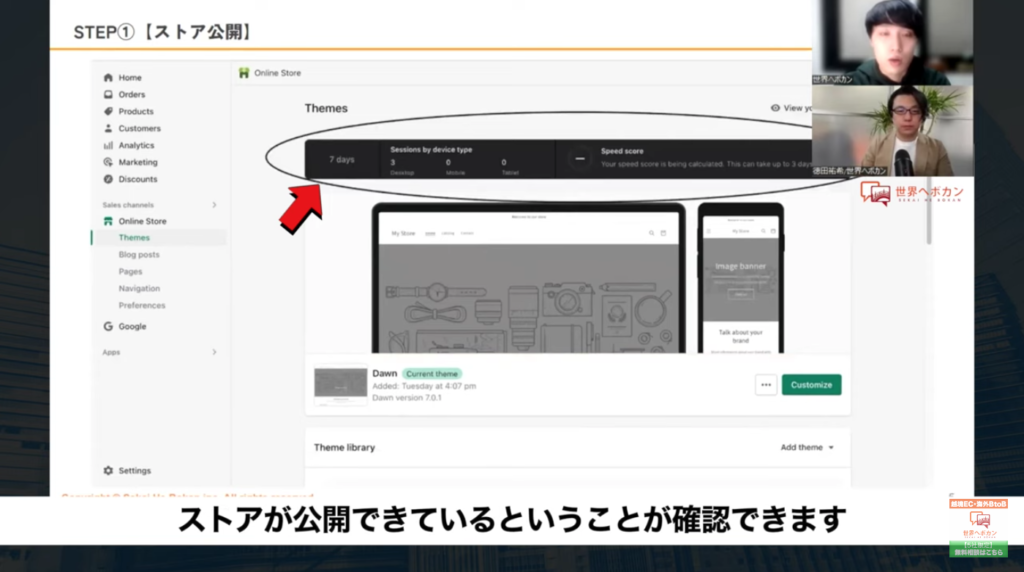
Task: Open Settings at sidebar bottom
Action: pyautogui.click(x=135, y=470)
